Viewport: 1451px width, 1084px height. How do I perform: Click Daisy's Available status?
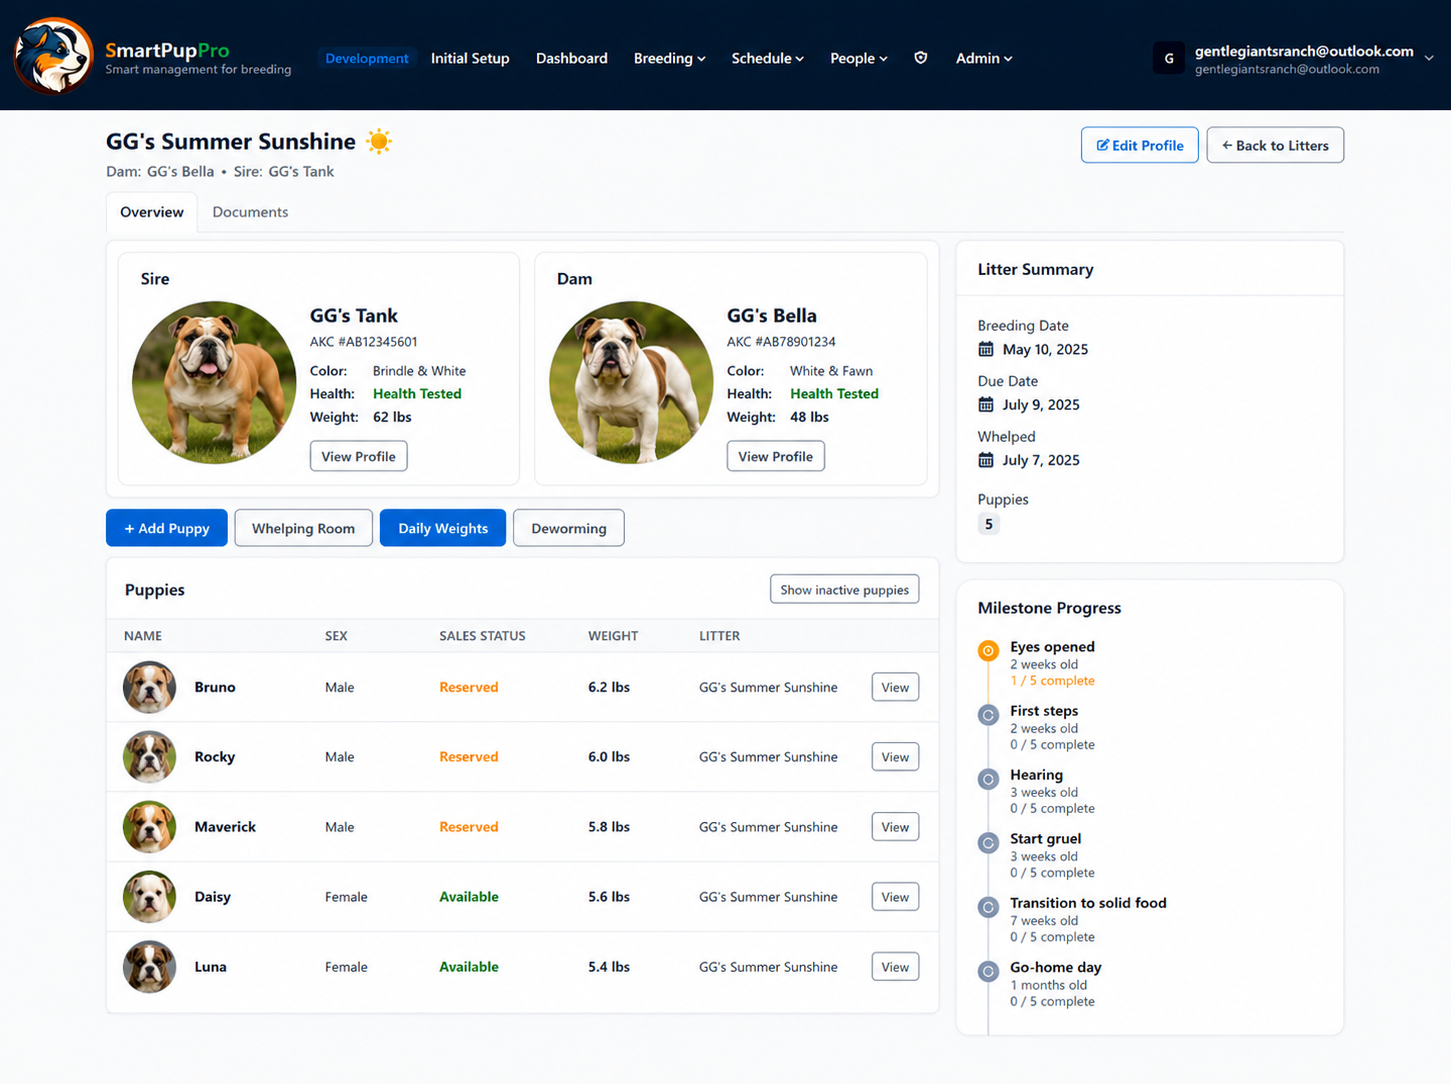coord(469,897)
